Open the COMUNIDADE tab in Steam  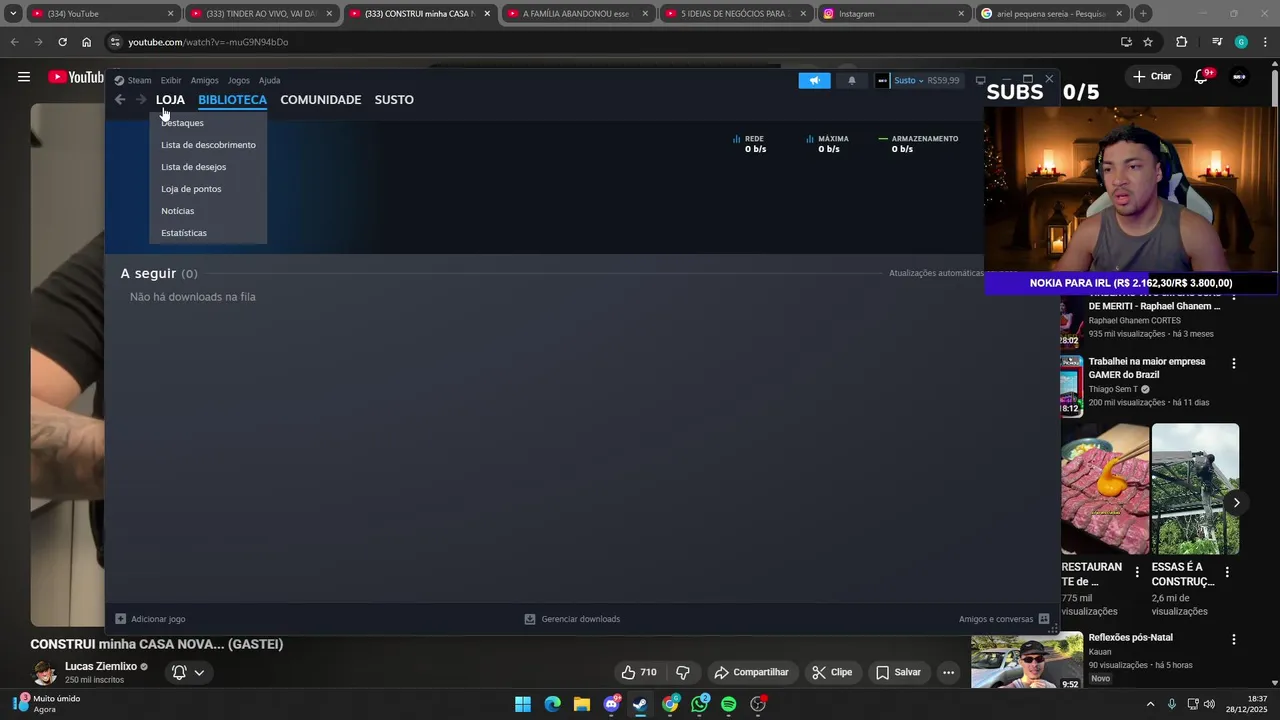pos(320,100)
